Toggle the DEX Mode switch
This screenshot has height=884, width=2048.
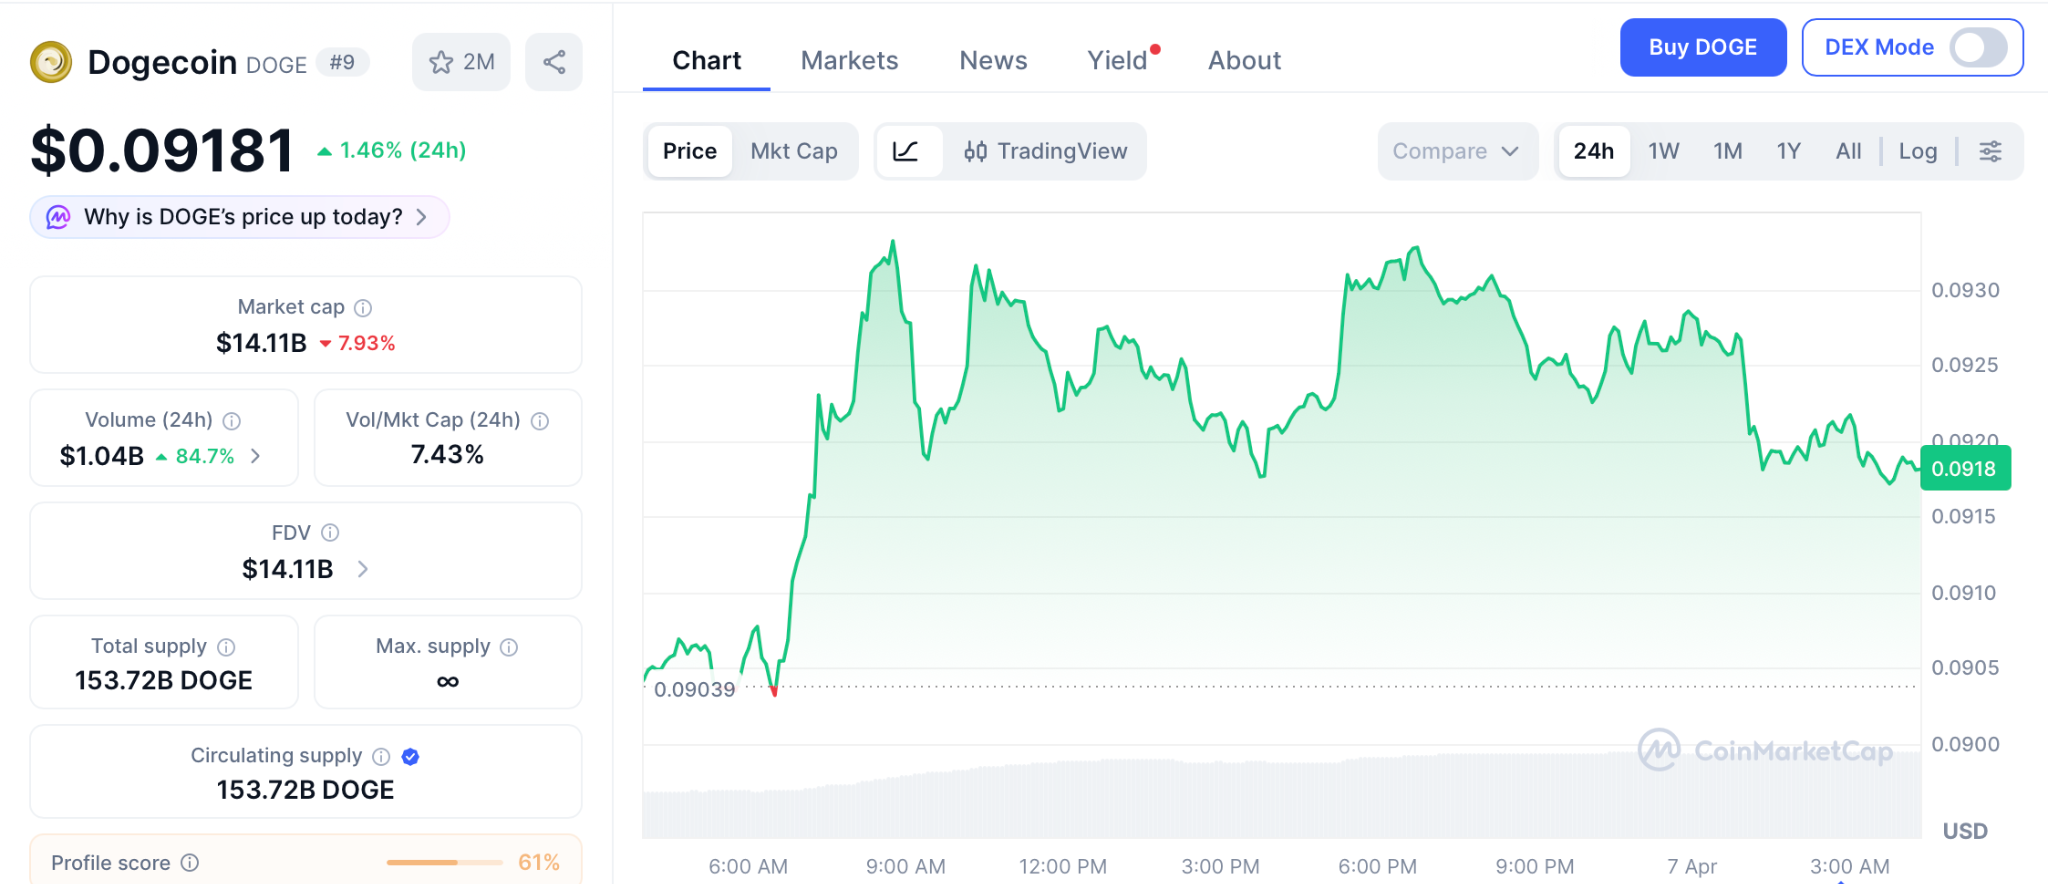pos(1978,47)
